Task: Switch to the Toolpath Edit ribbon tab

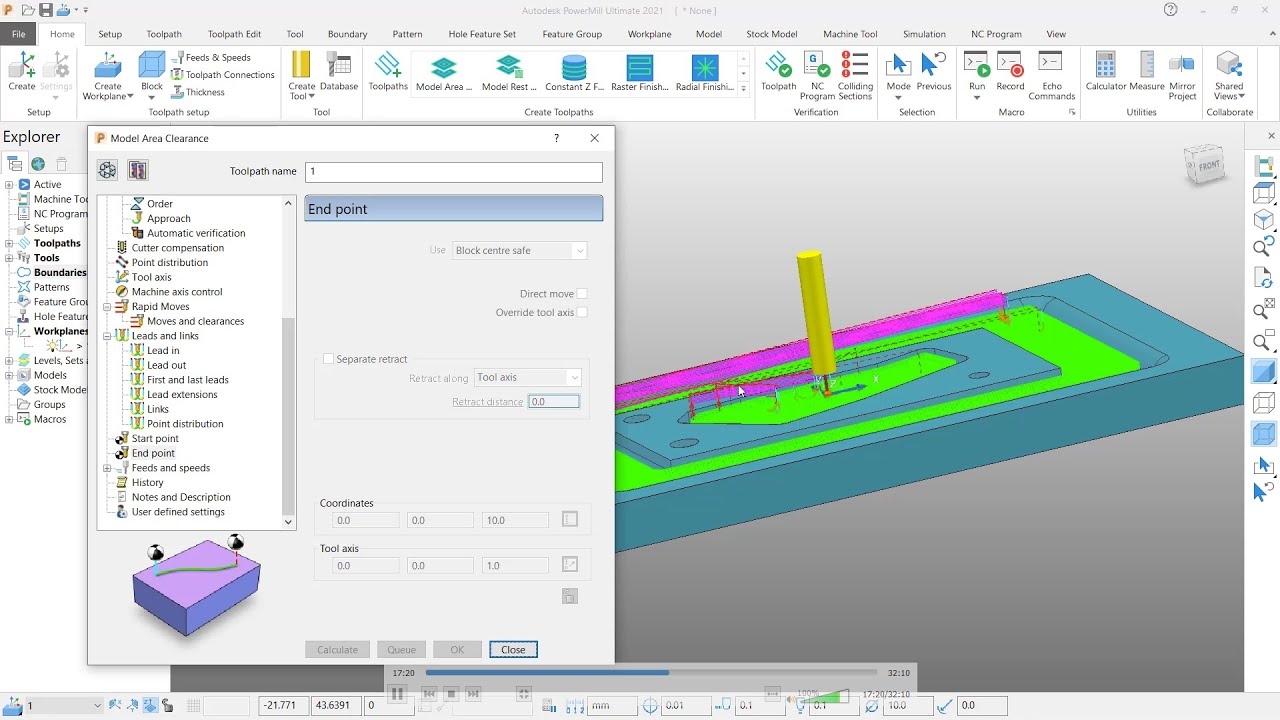Action: tap(233, 34)
